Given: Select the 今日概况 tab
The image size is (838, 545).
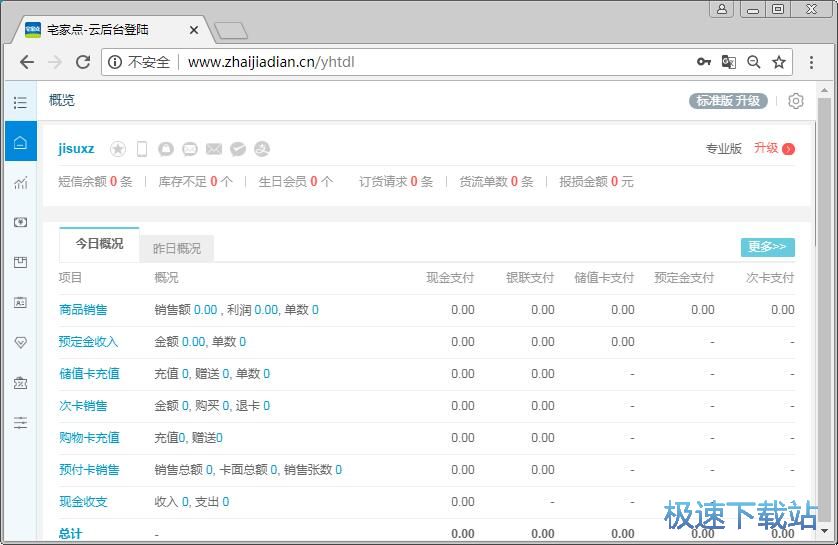Looking at the screenshot, I should coord(99,244).
